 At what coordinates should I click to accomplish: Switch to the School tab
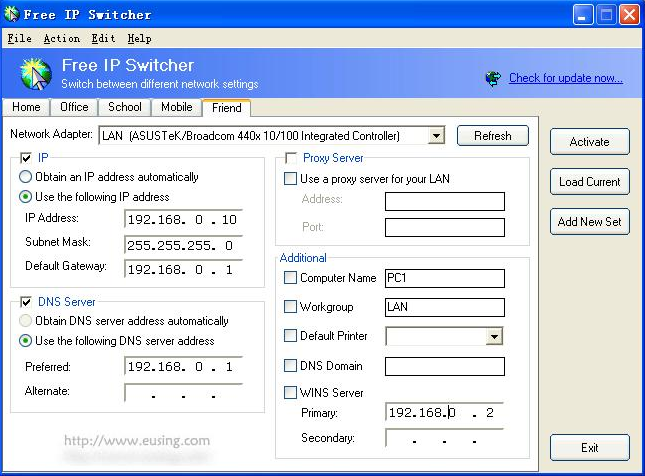(x=125, y=107)
